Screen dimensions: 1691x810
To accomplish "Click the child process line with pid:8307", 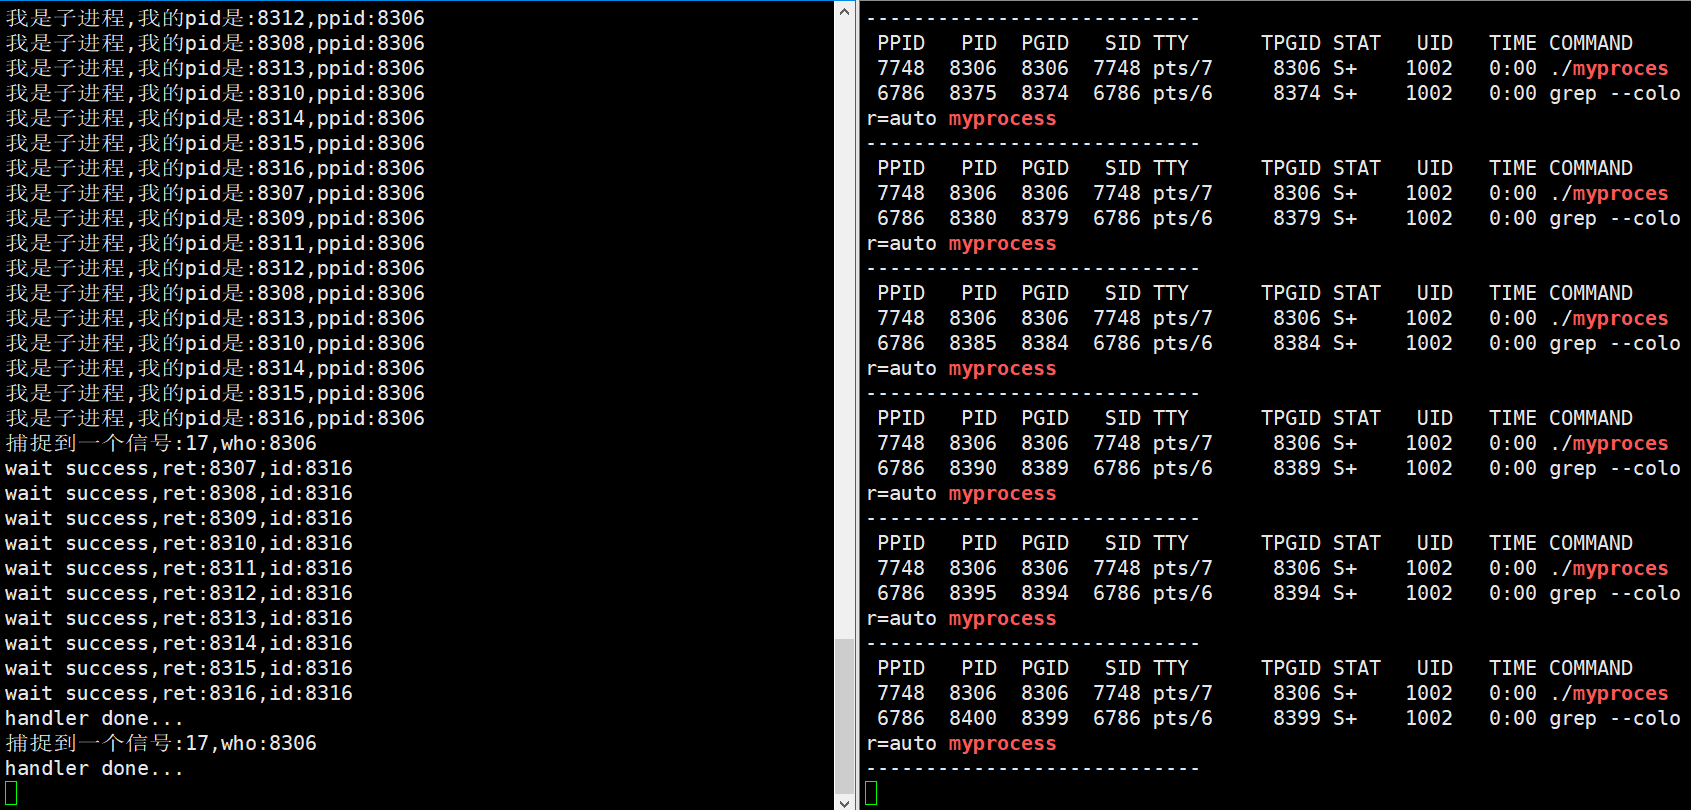I will [215, 193].
